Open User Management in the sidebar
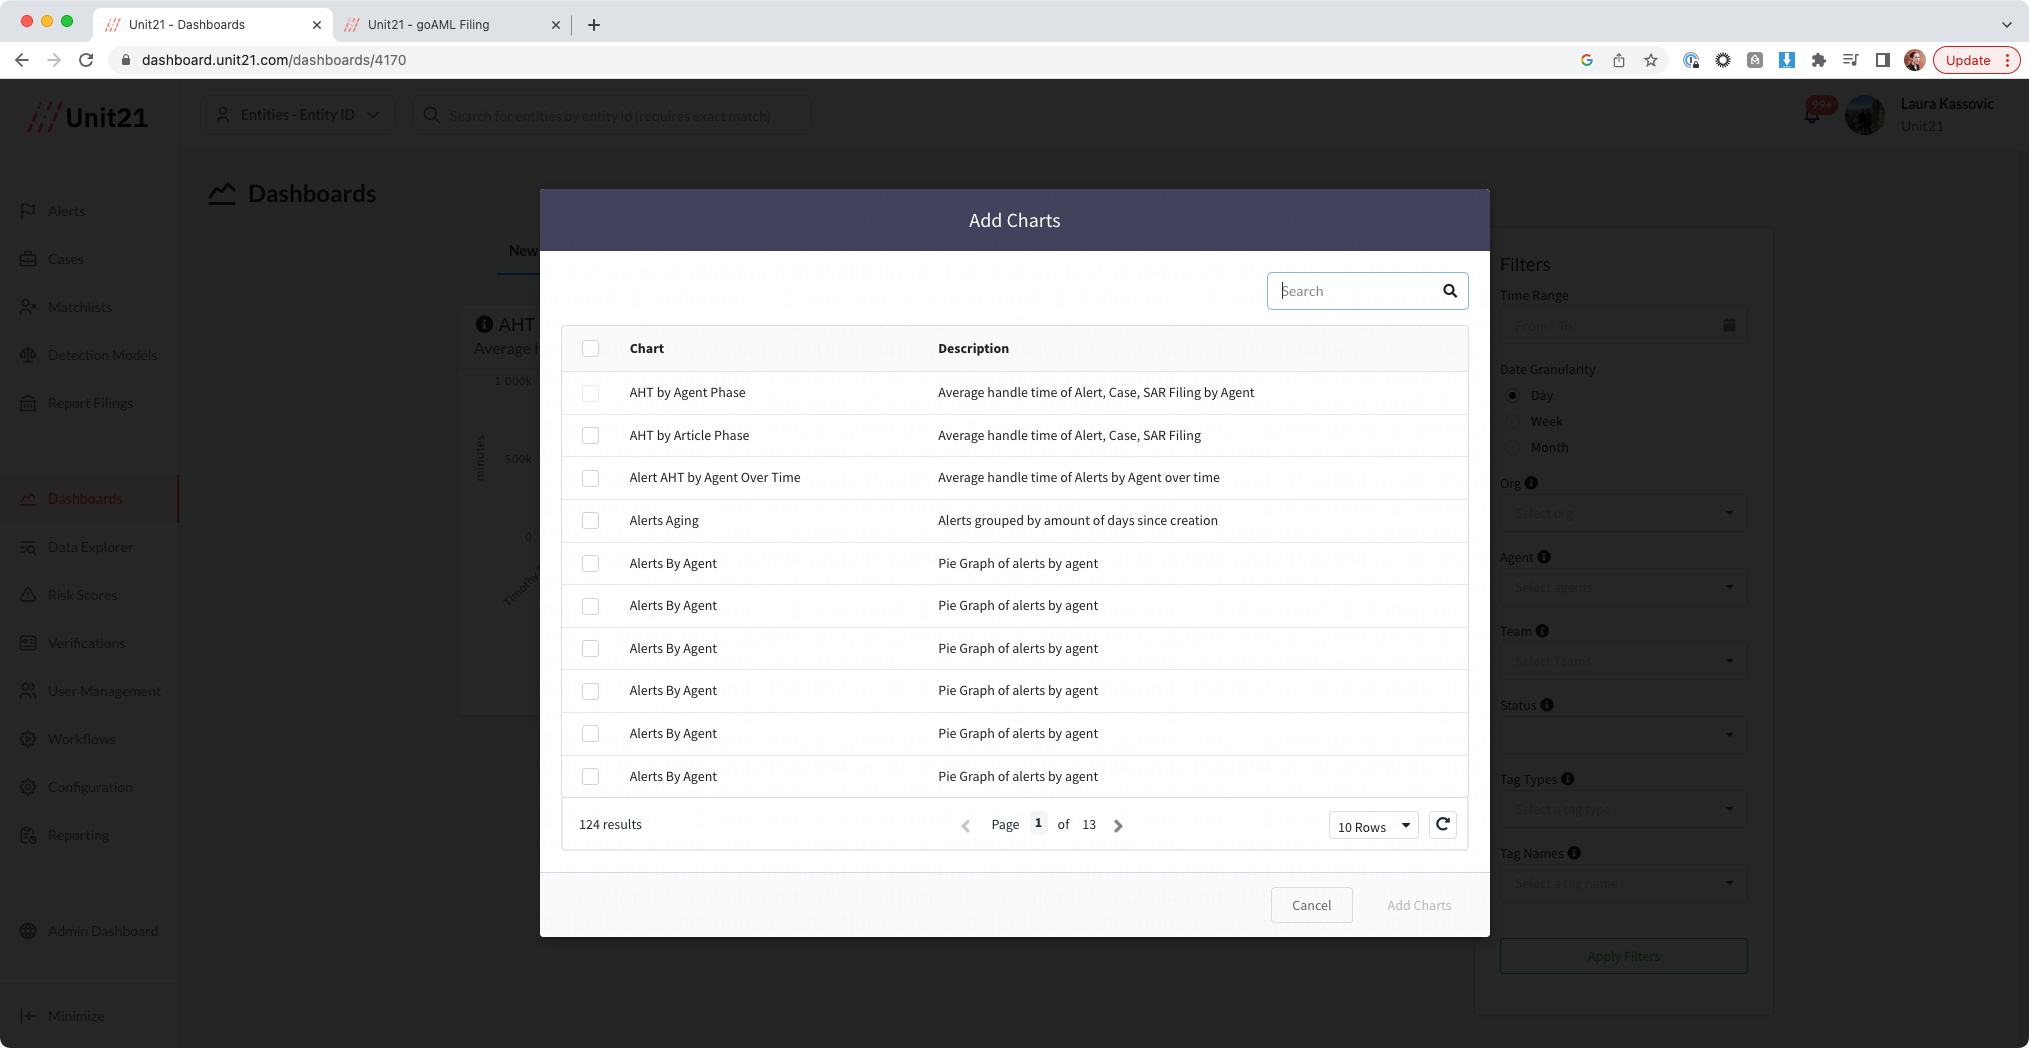The image size is (2029, 1048). pos(104,691)
